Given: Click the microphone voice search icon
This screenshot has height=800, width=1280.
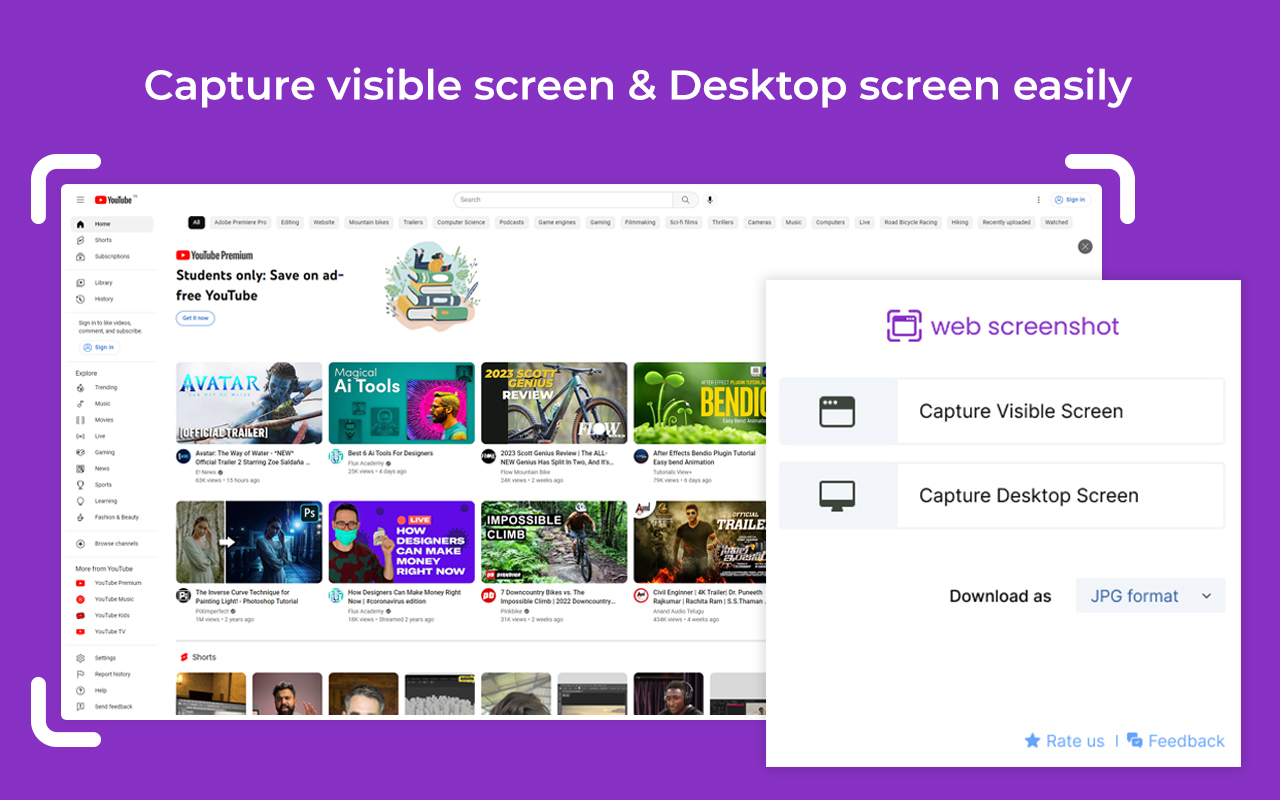Looking at the screenshot, I should (x=710, y=200).
